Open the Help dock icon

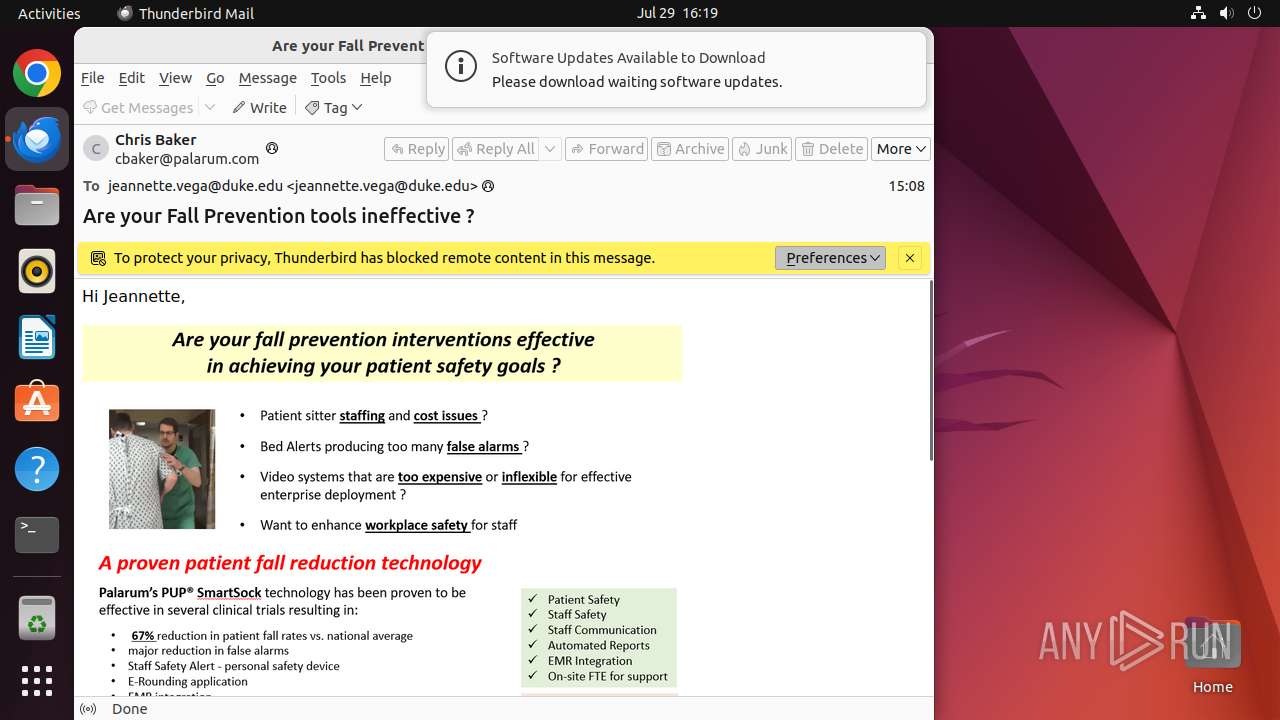point(37,469)
